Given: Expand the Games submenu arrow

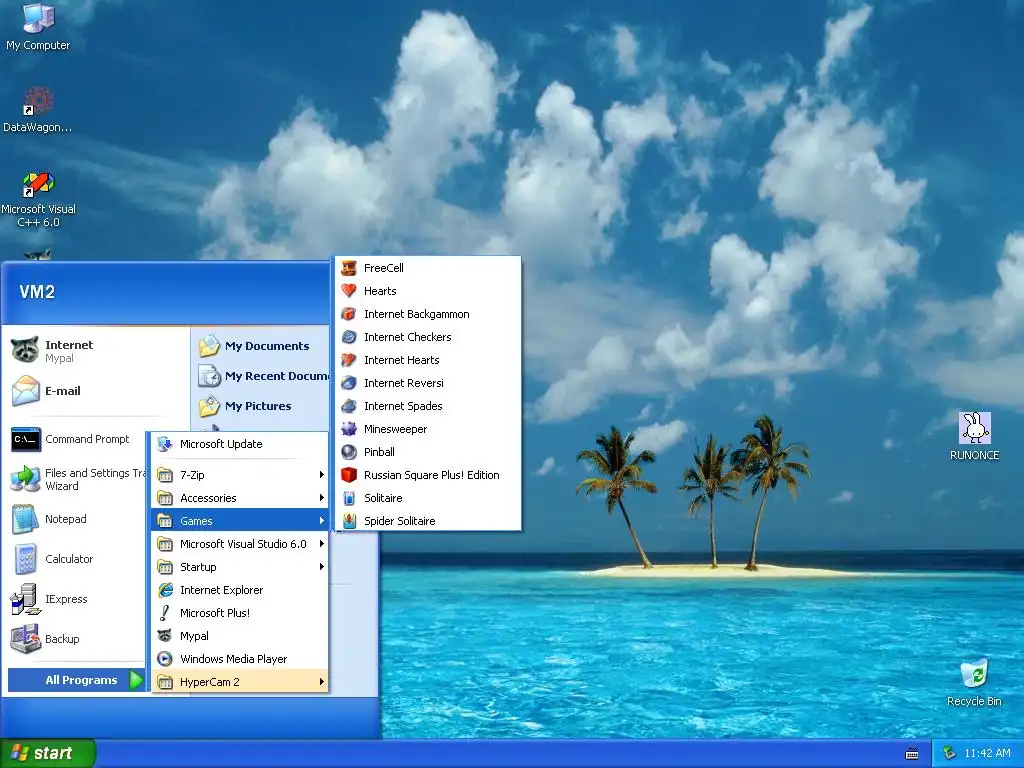Looking at the screenshot, I should pyautogui.click(x=321, y=520).
